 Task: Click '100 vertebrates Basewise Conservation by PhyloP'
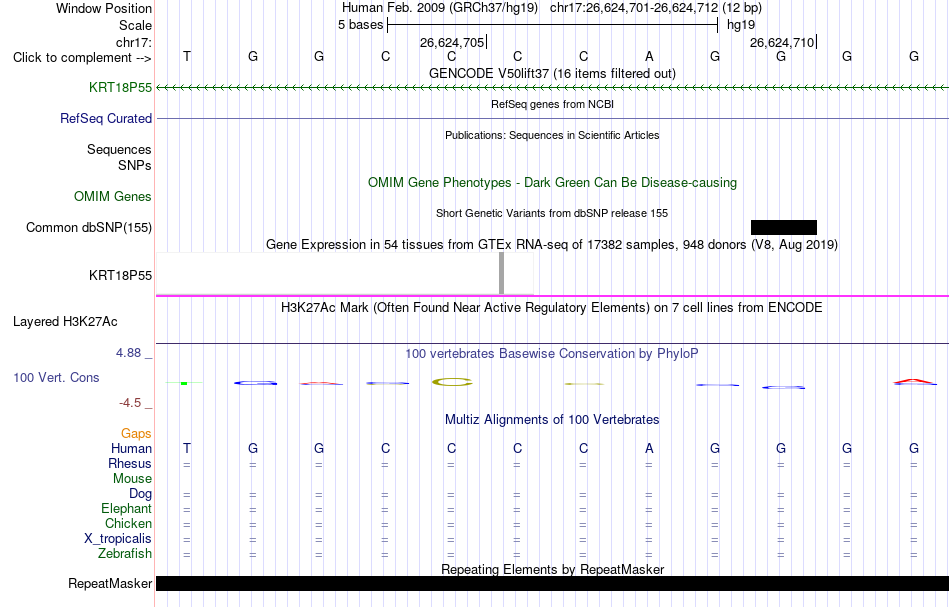coord(552,354)
